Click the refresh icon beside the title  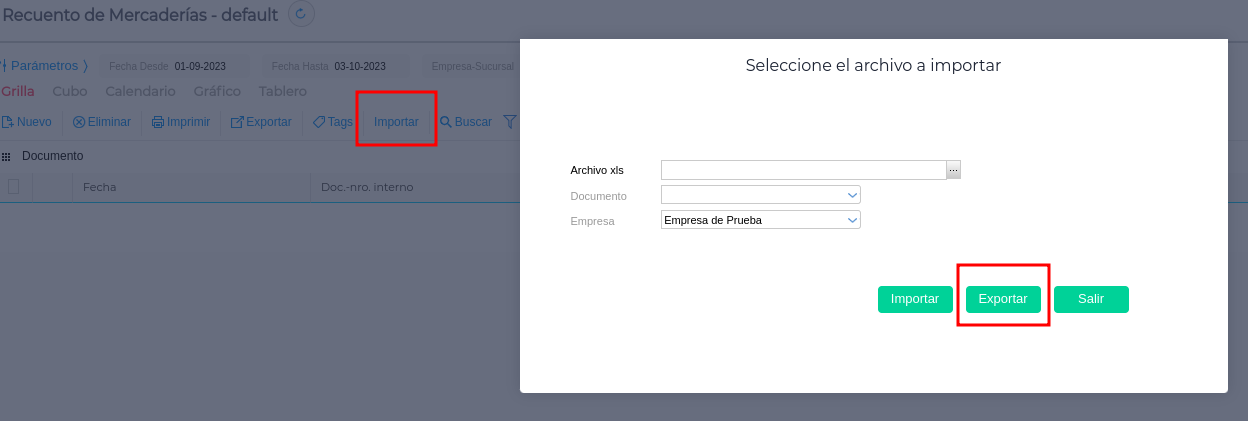click(301, 14)
